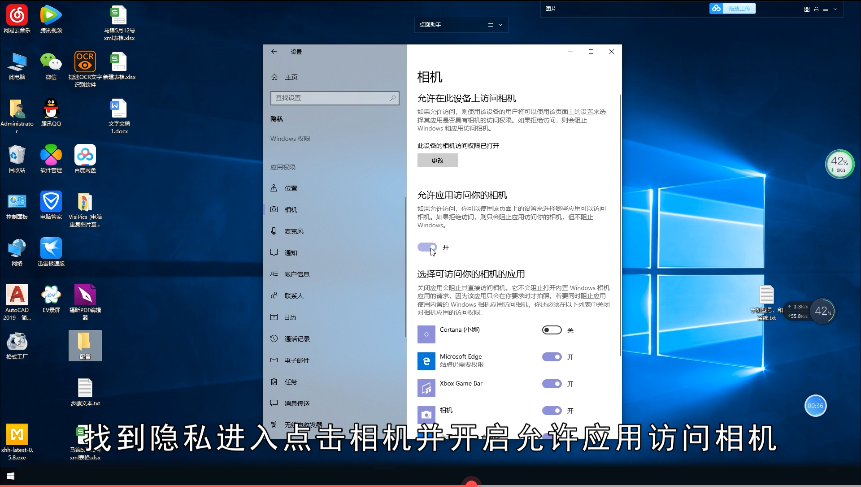
Task: Toggle allow apps to access camera
Action: [427, 248]
